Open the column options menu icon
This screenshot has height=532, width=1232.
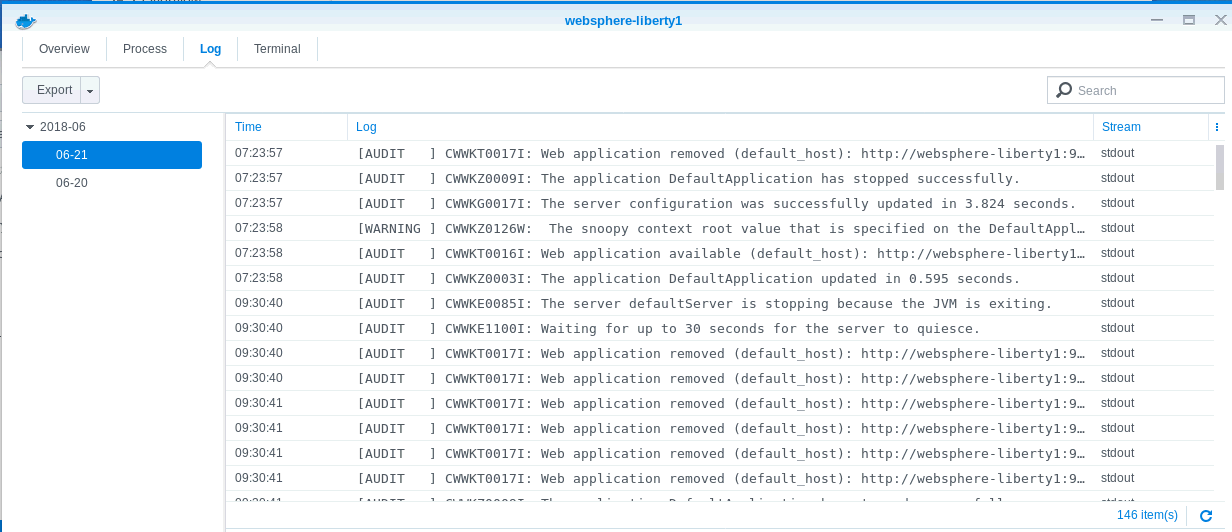point(1216,127)
